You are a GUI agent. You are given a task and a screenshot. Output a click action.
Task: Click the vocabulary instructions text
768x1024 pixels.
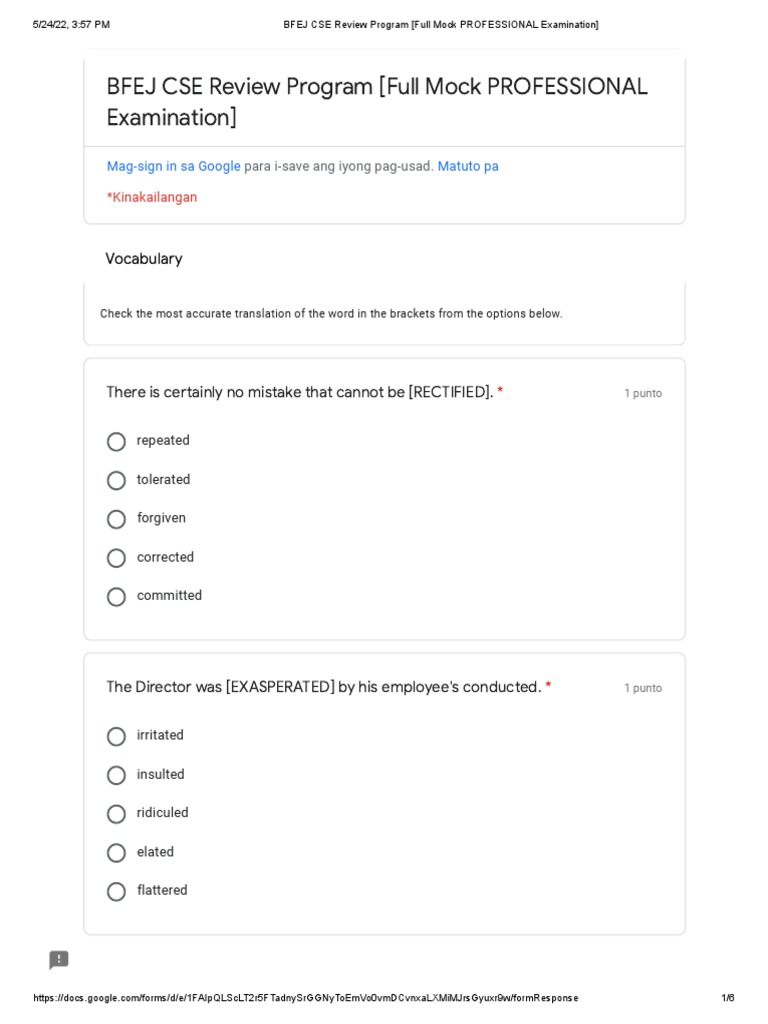point(331,314)
